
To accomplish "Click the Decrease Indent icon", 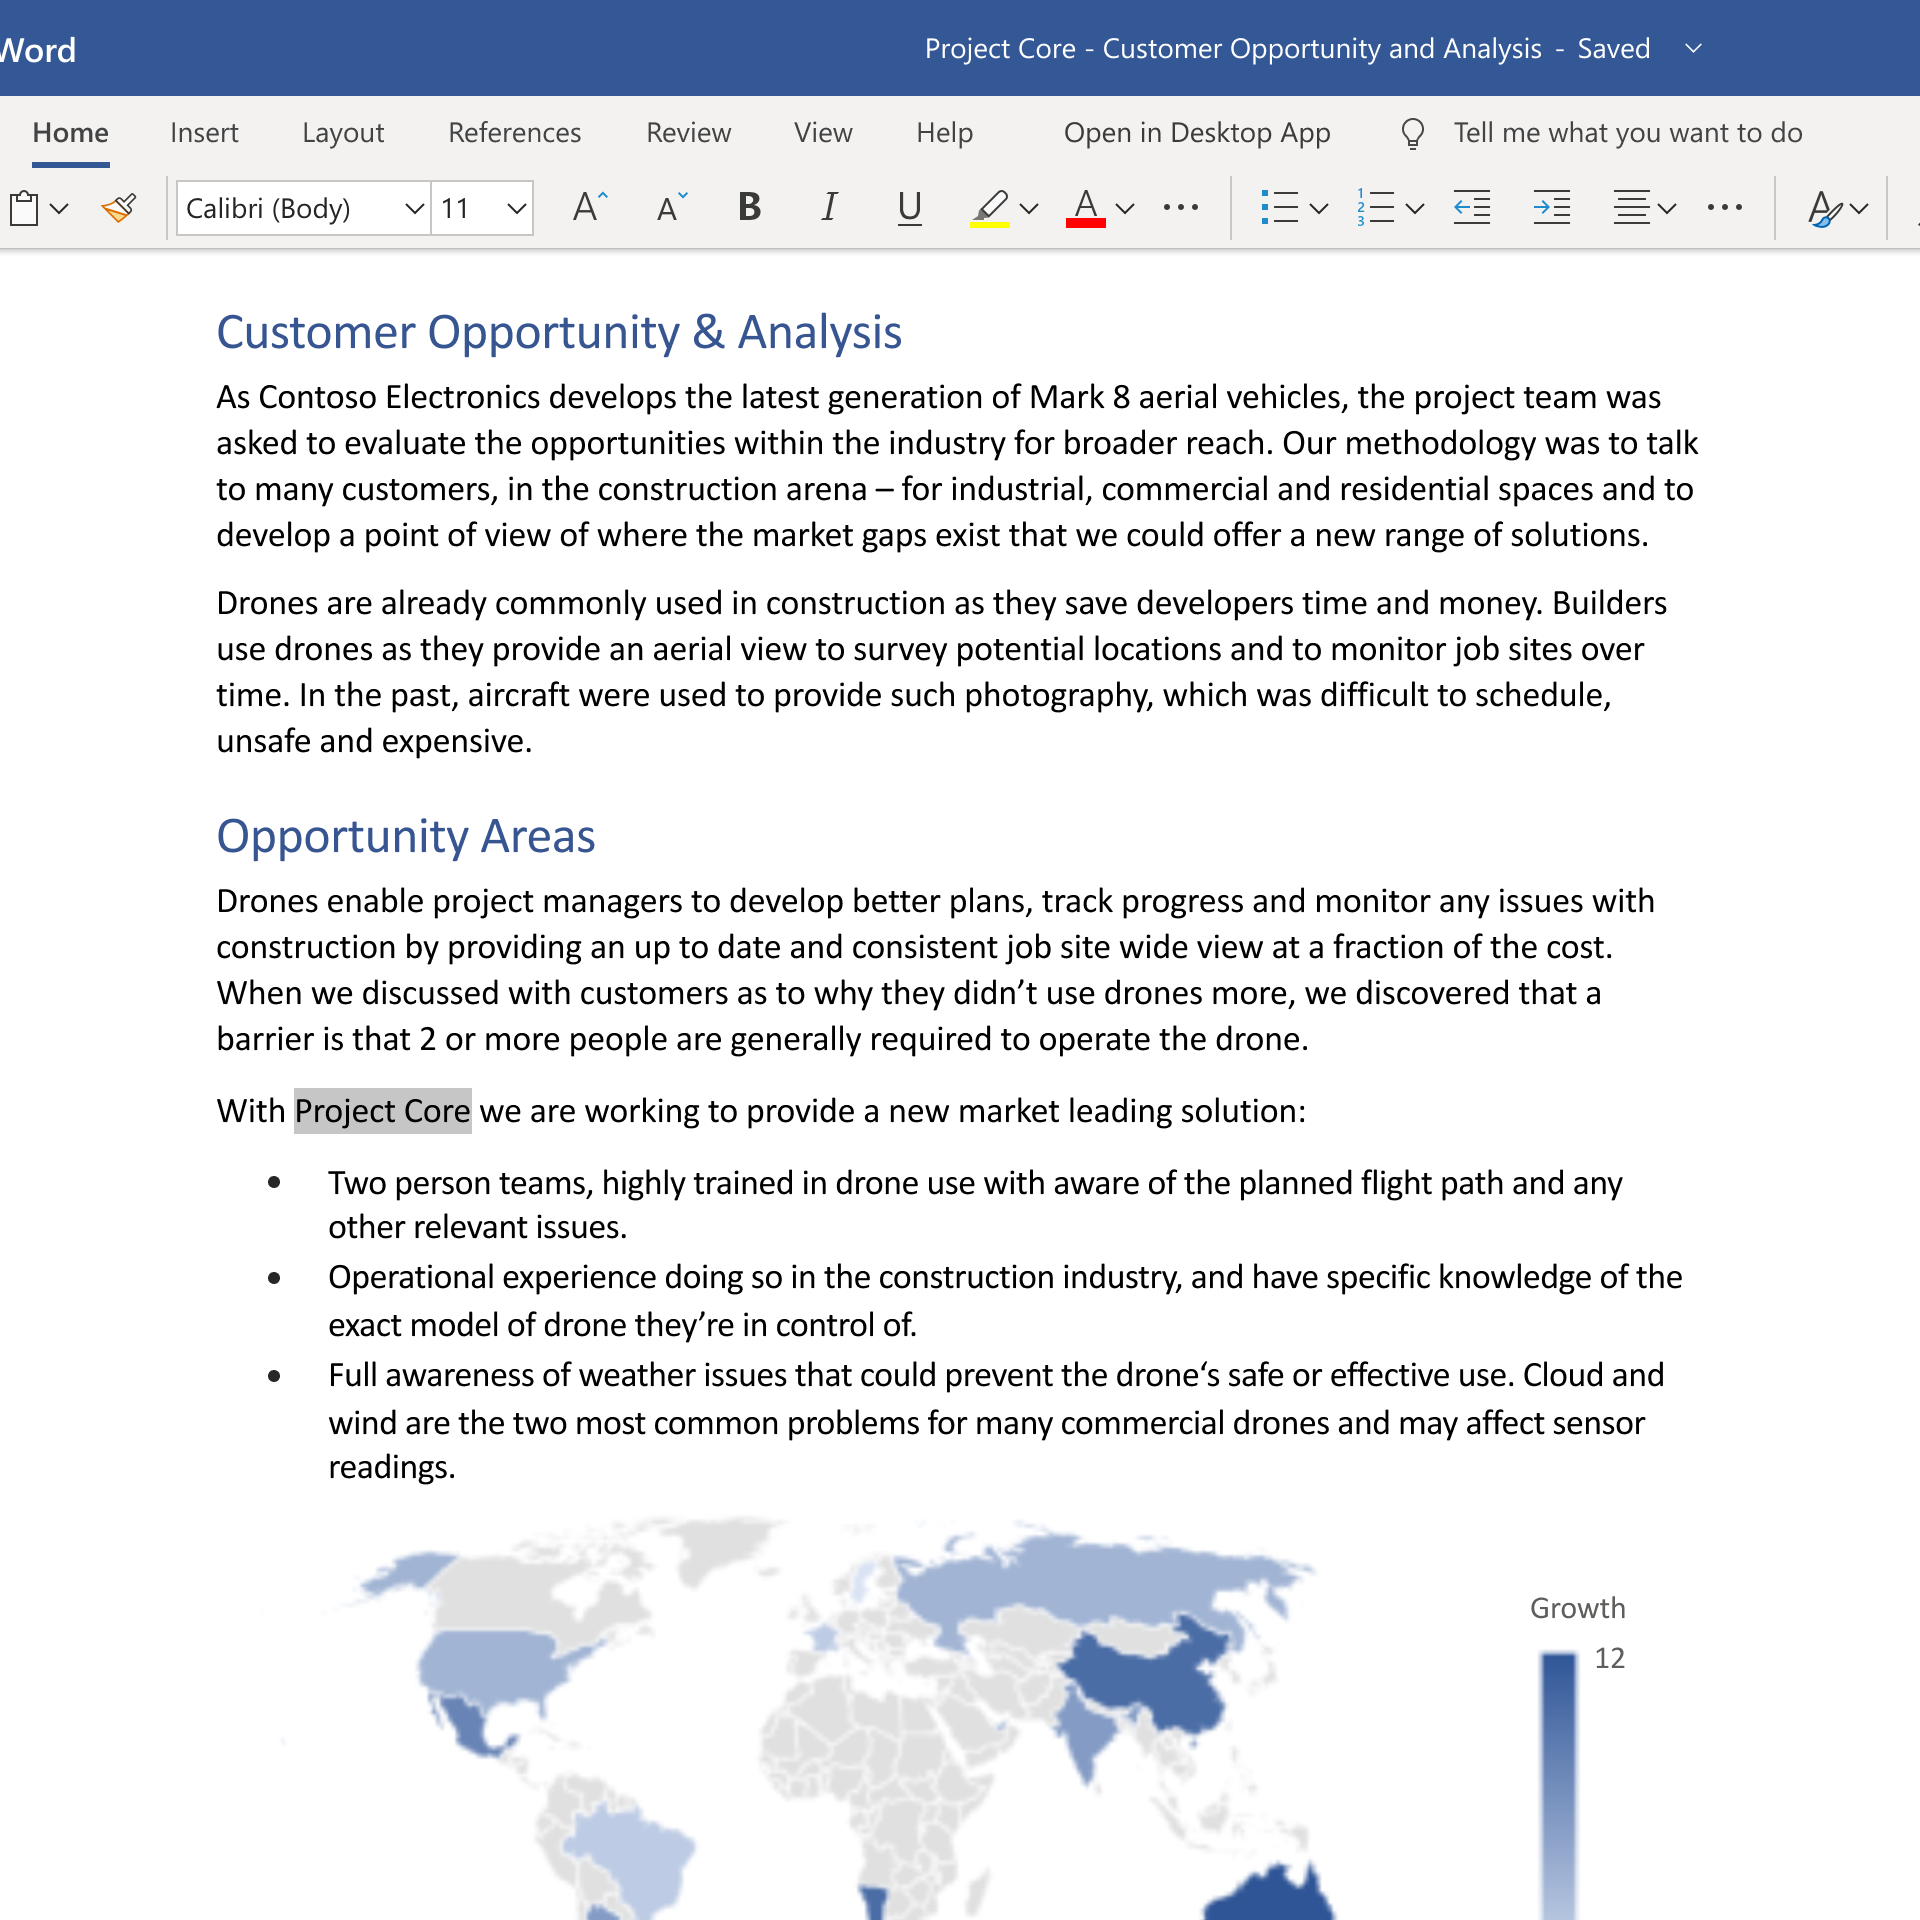I will (1472, 208).
